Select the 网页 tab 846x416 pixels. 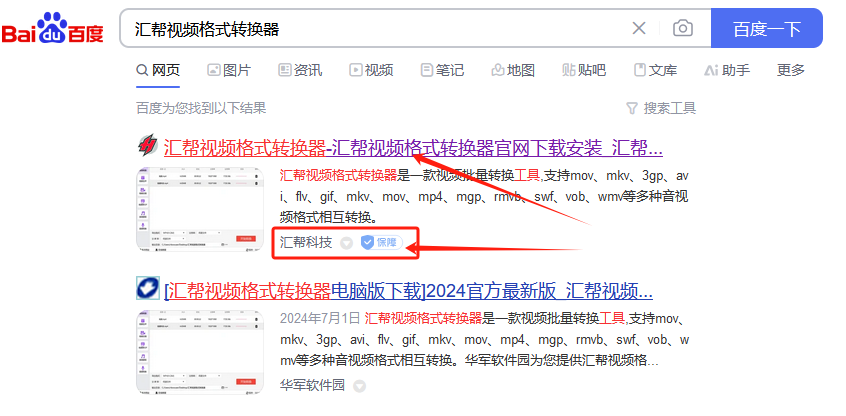pyautogui.click(x=158, y=70)
